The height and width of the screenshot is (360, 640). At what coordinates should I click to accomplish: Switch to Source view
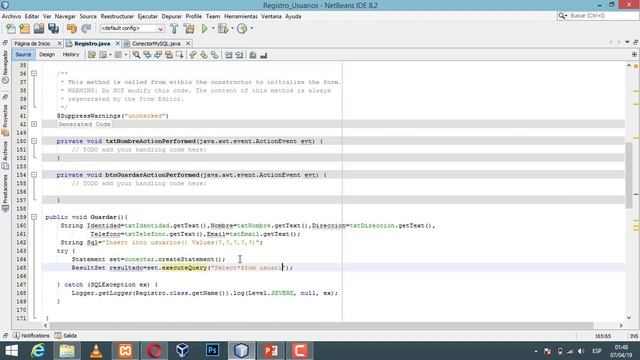(x=23, y=55)
